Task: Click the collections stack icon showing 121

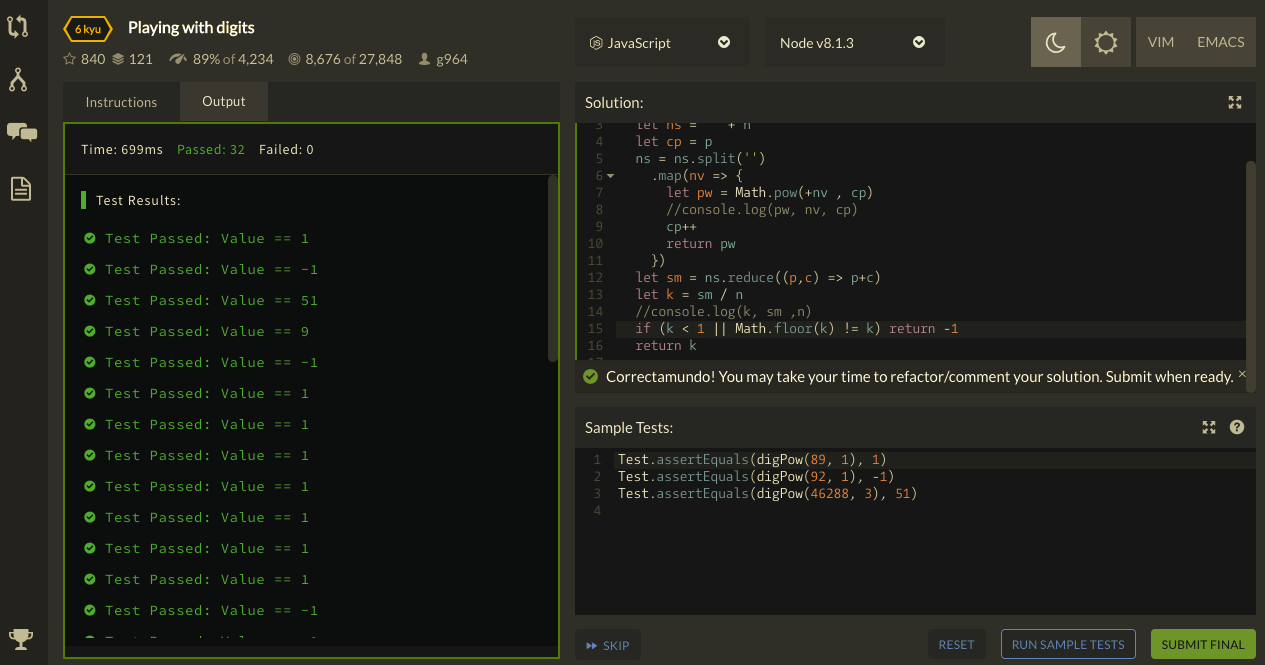Action: 118,59
